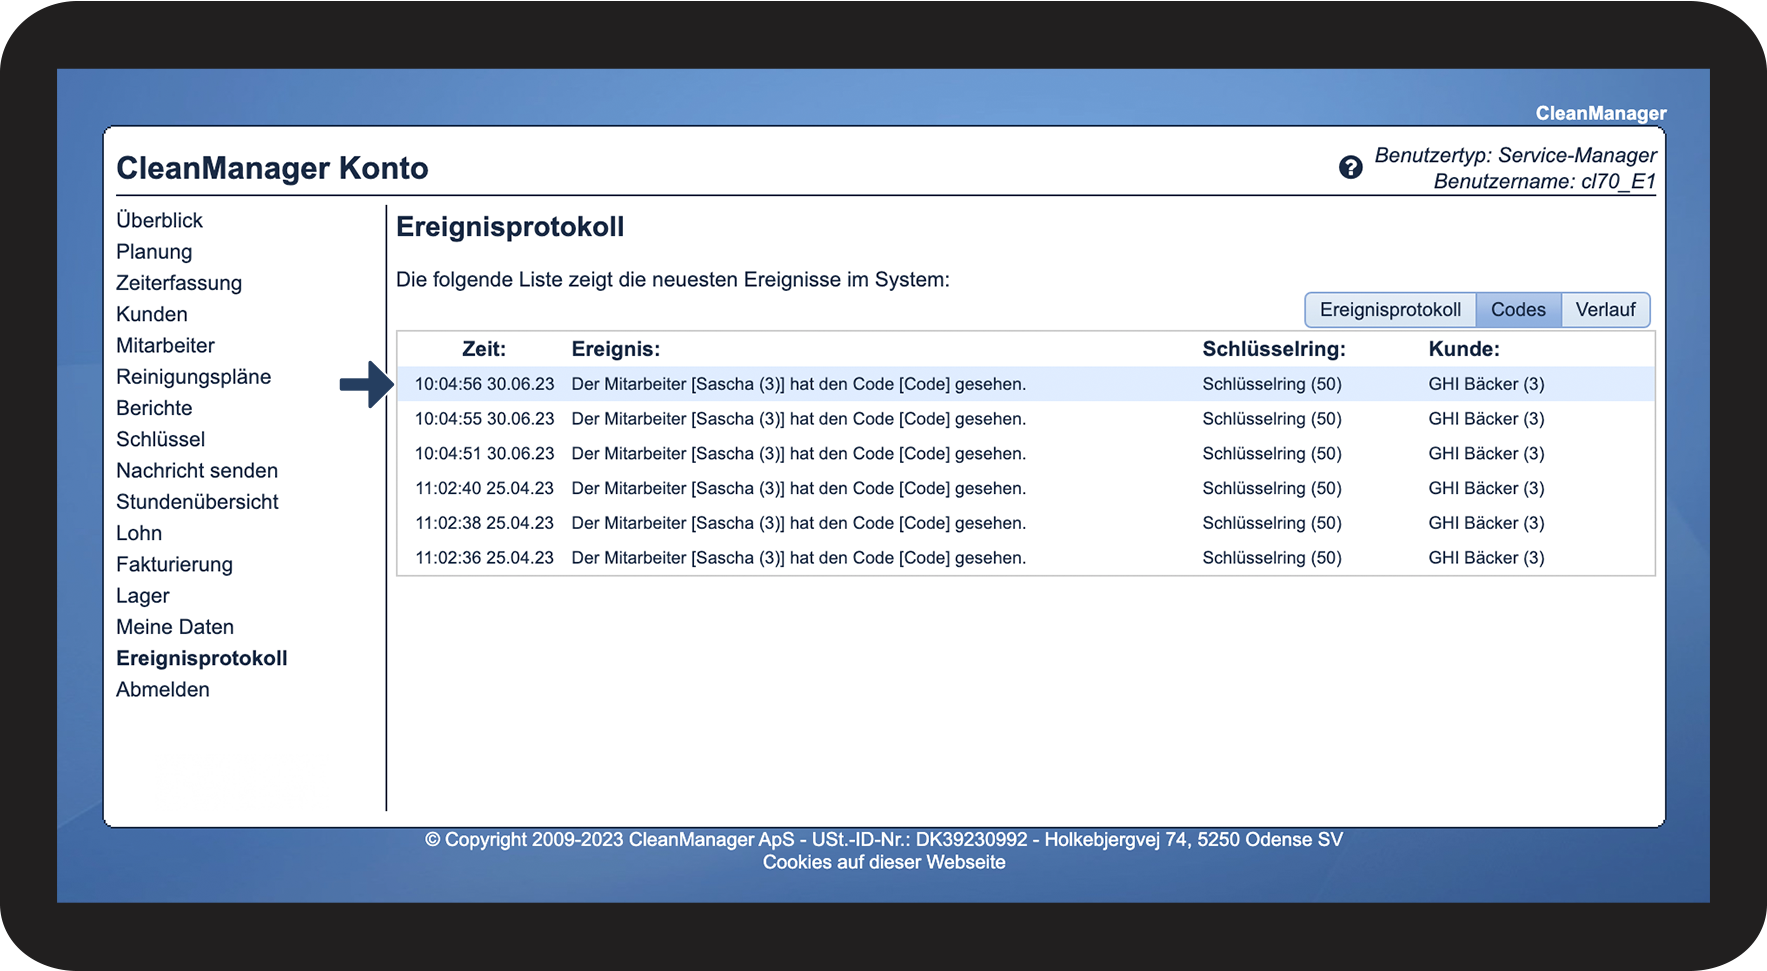Screen dimensions: 1767x971
Task: Open Fakturierung in the sidebar
Action: (174, 564)
